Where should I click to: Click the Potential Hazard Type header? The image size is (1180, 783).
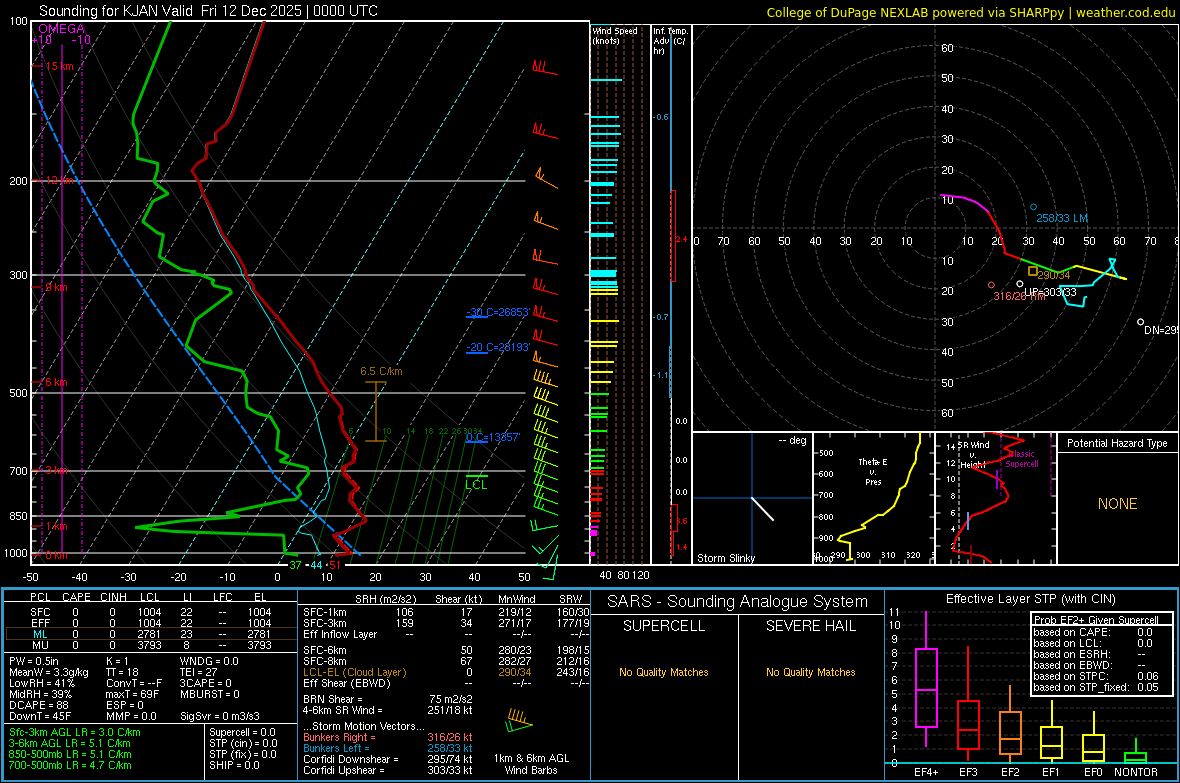(x=1117, y=443)
